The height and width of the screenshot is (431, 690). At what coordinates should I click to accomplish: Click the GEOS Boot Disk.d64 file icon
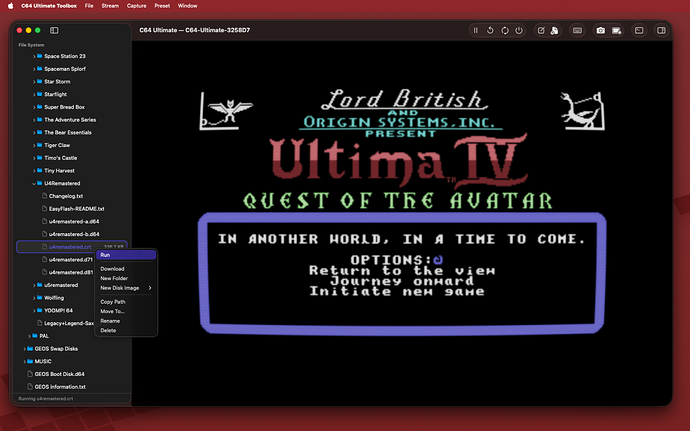30,374
